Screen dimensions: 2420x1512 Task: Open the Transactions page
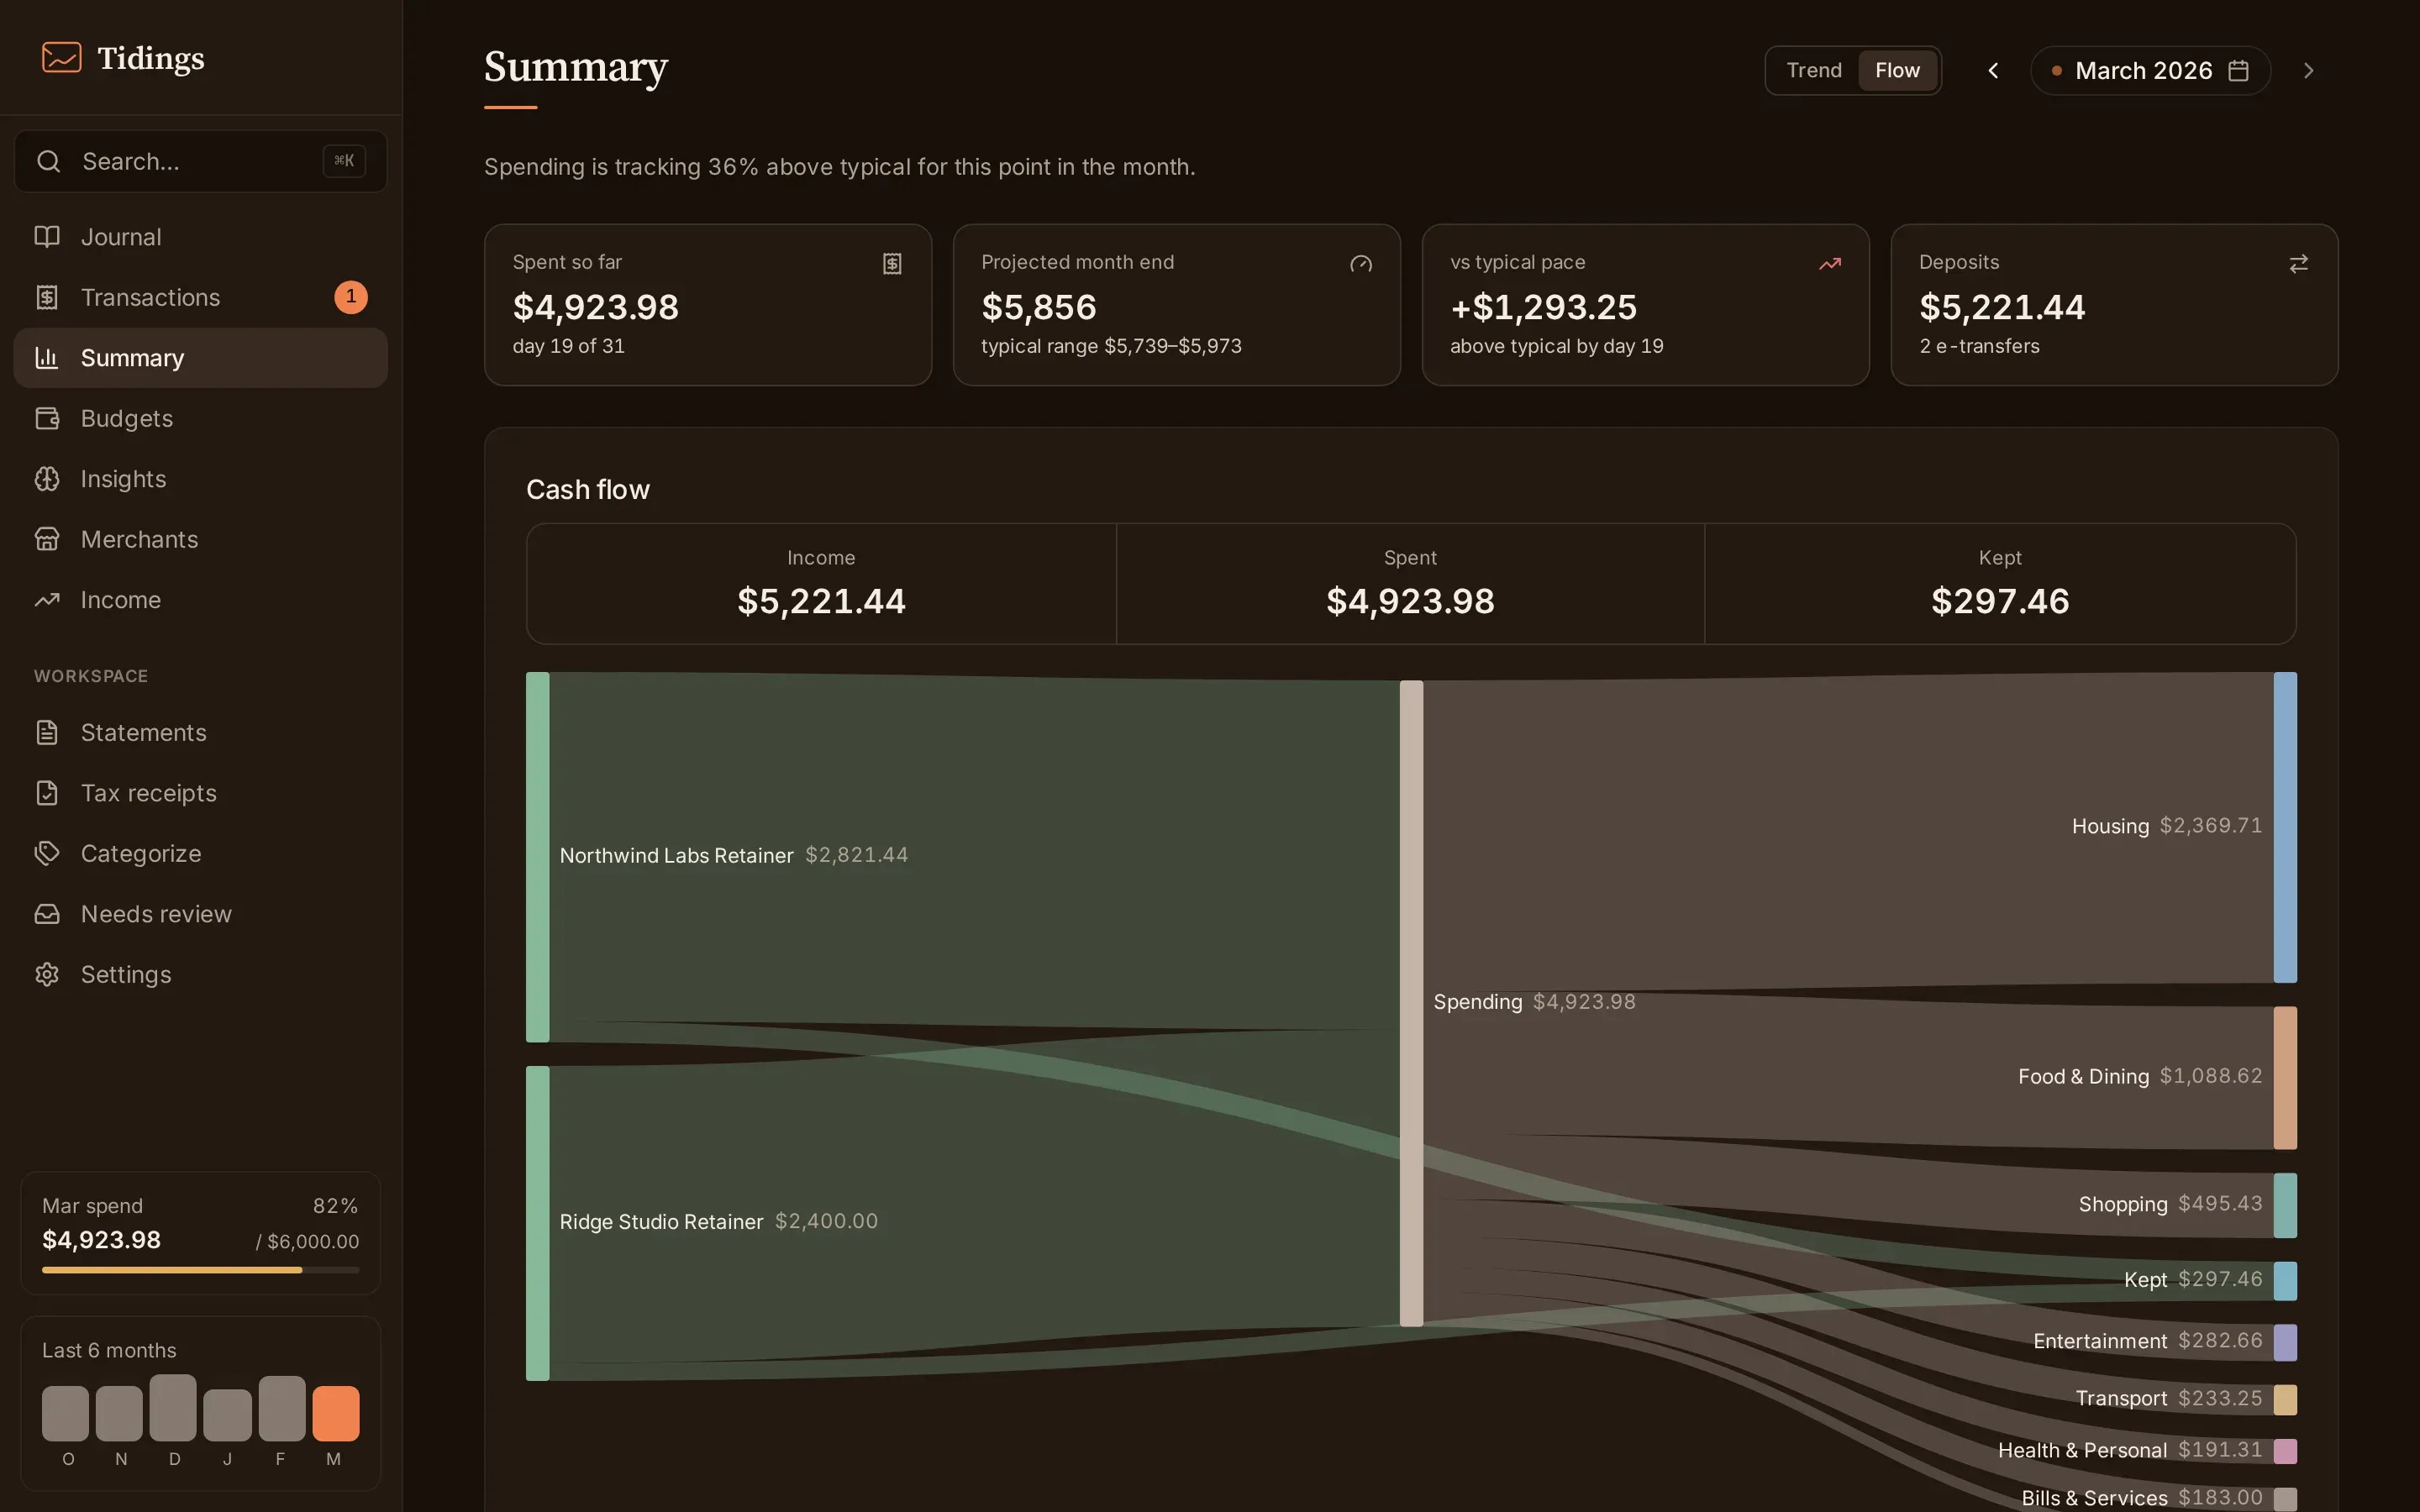click(x=201, y=297)
